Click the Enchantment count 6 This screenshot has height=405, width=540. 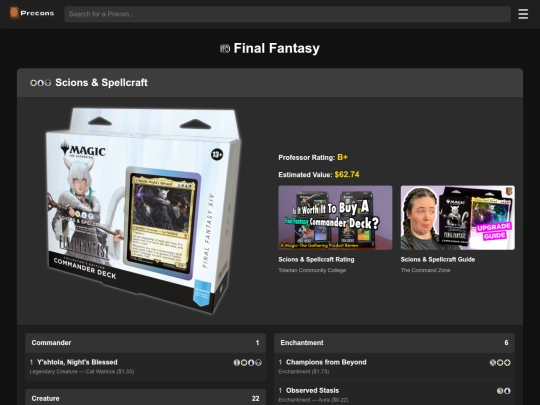click(506, 343)
